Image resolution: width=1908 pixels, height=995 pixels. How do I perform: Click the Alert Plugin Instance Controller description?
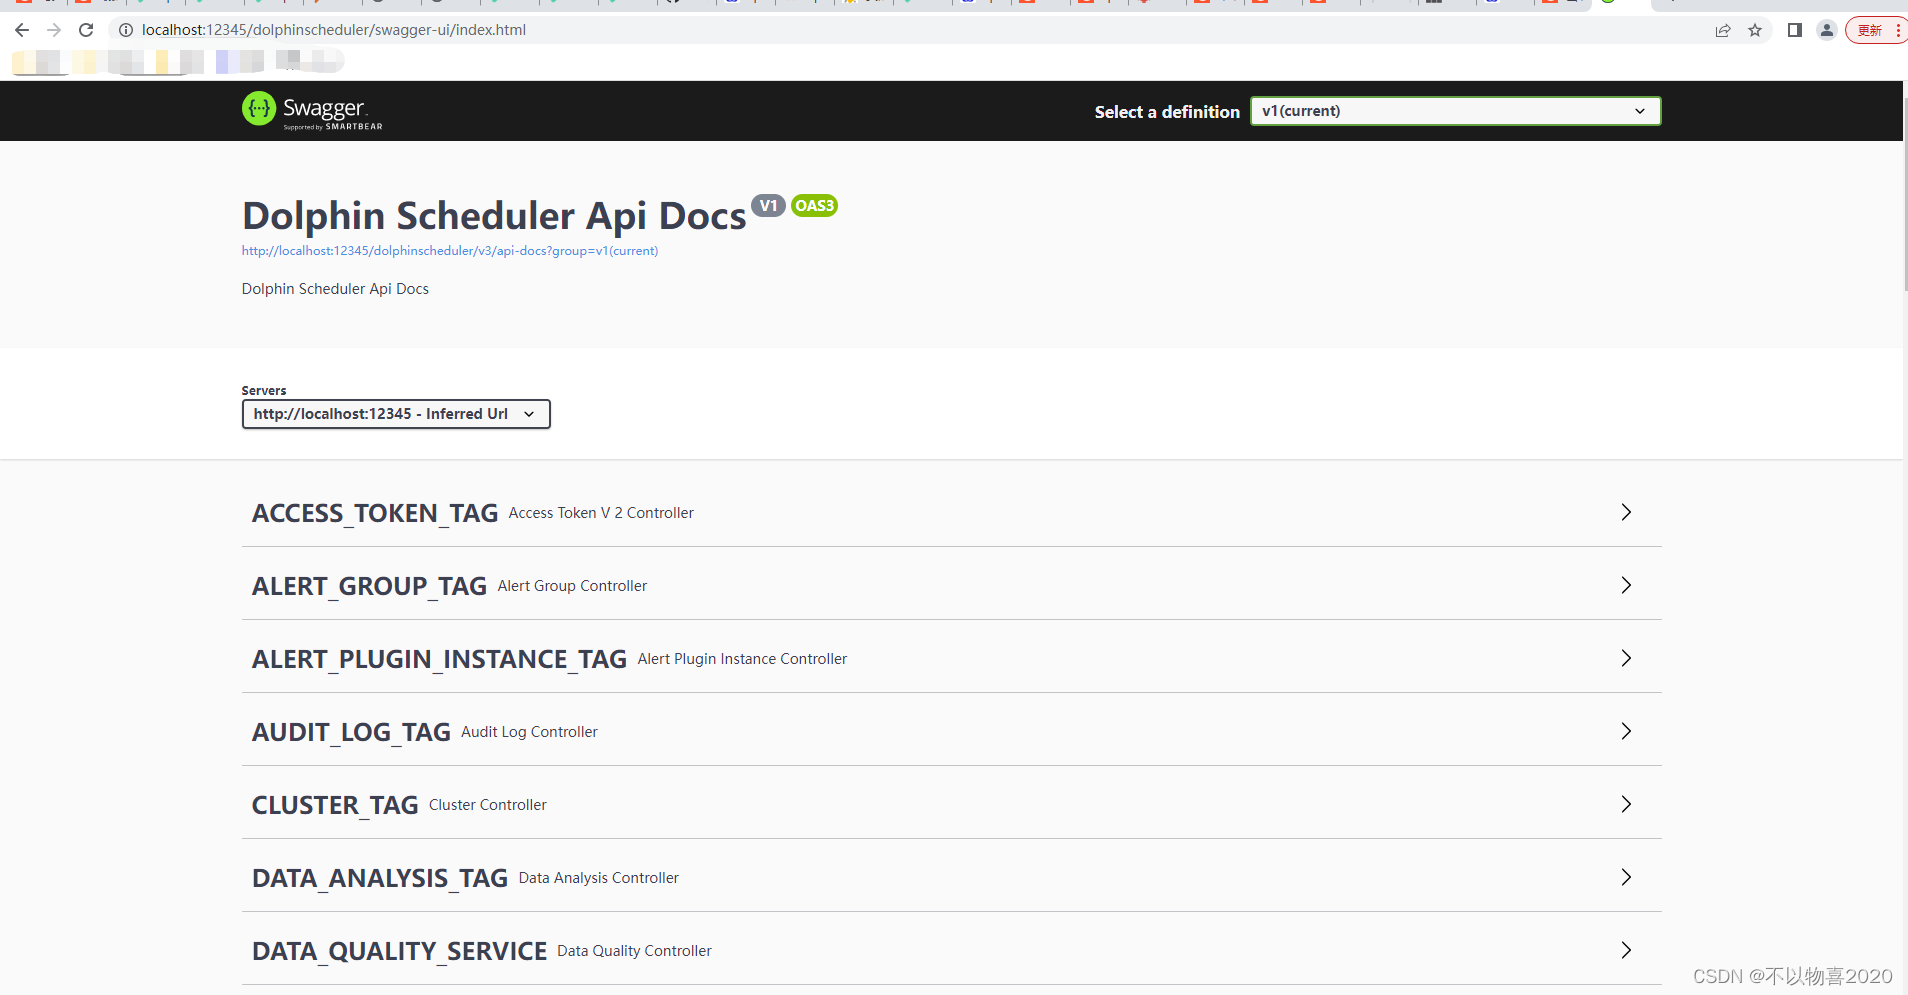[742, 659]
